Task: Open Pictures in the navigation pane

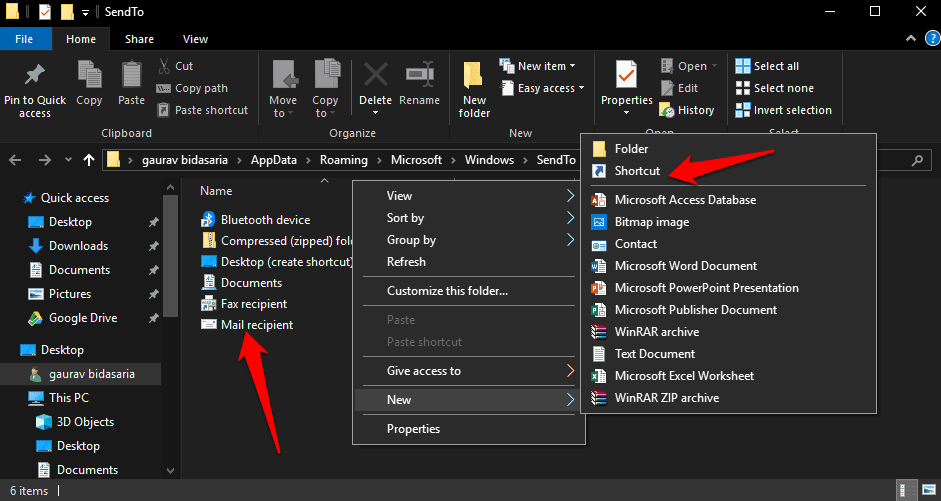Action: point(70,294)
